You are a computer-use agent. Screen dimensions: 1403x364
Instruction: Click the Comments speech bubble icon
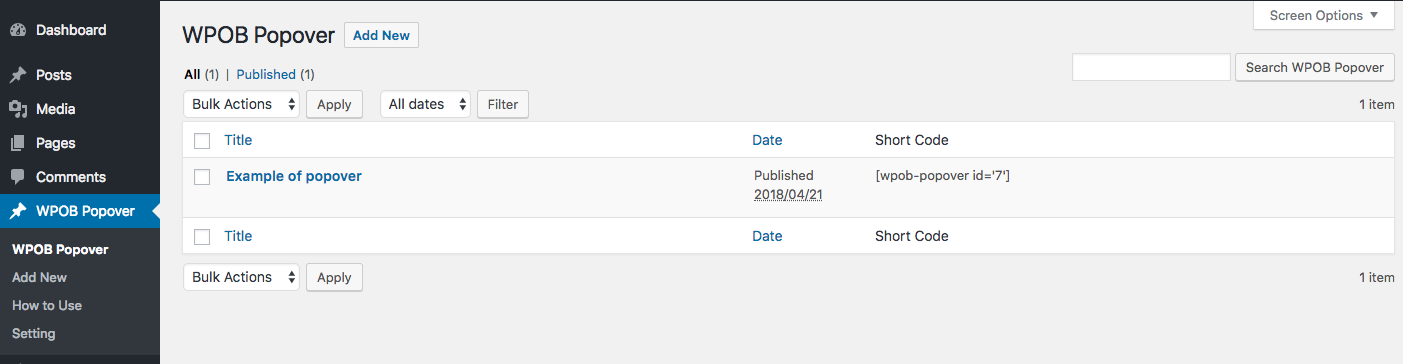(x=18, y=177)
